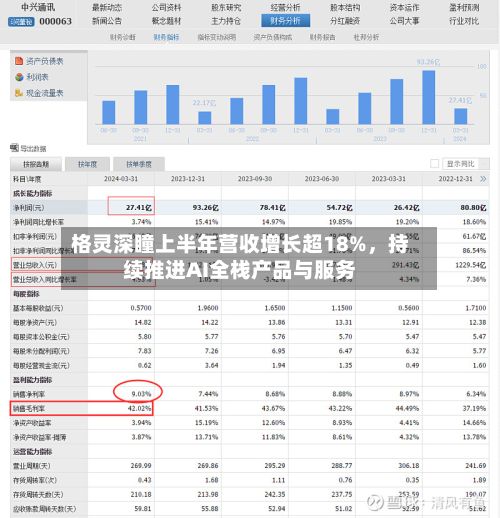Screen dimensions: 500x518
Task: Go to the 盈利预测 section
Action: pyautogui.click(x=464, y=8)
